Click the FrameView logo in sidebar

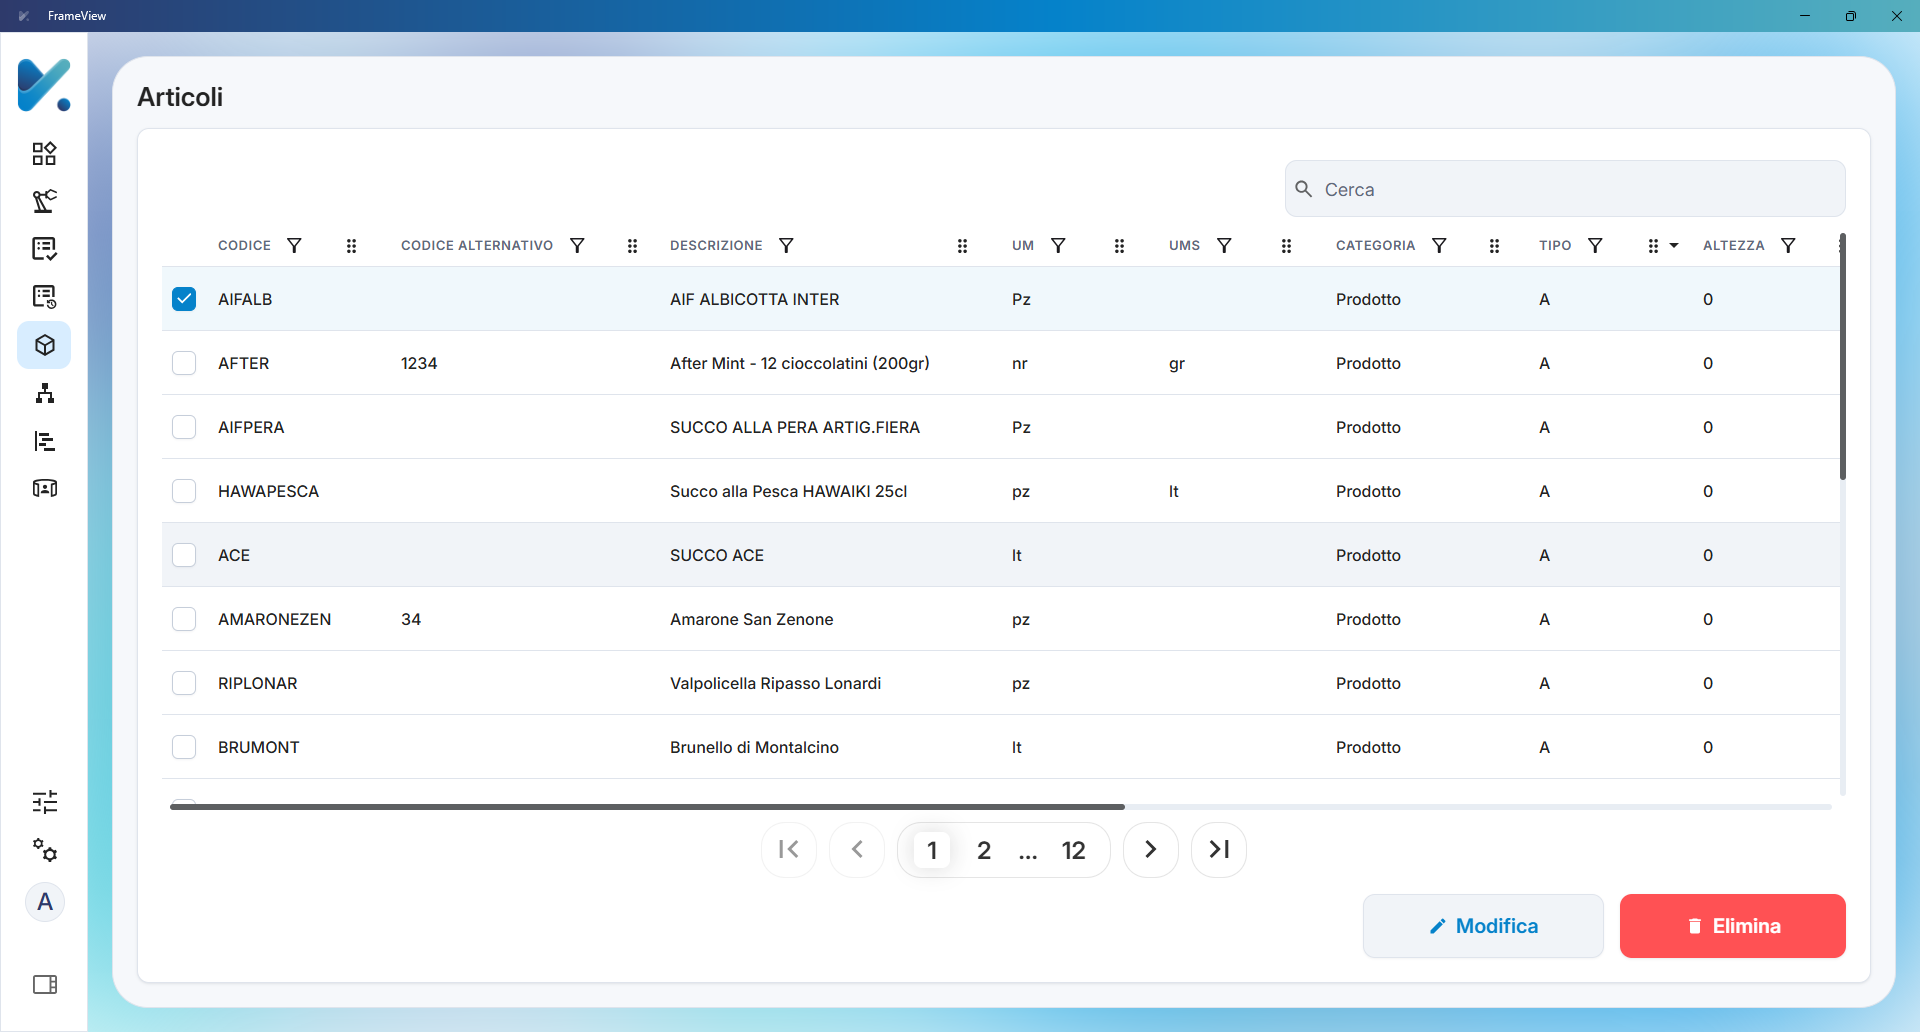44,85
